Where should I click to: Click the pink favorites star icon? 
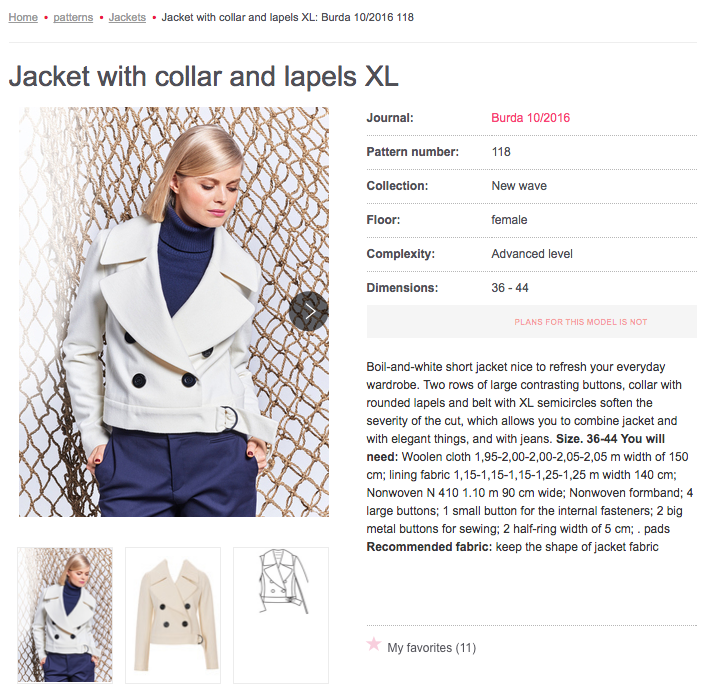[373, 643]
